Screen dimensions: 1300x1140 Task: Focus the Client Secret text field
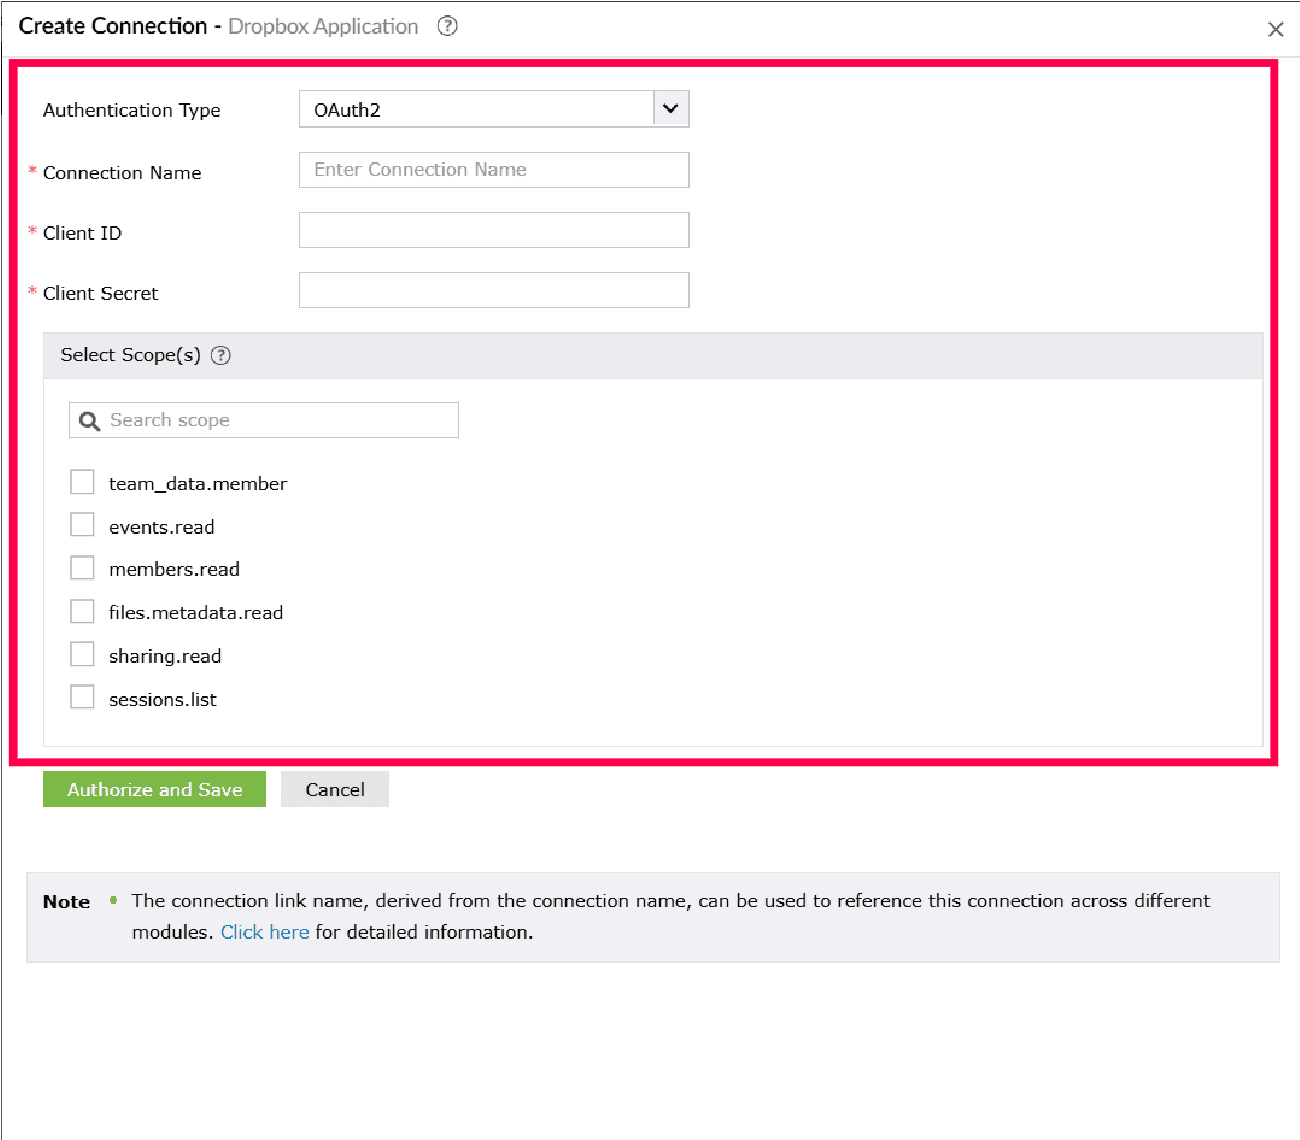click(x=494, y=290)
